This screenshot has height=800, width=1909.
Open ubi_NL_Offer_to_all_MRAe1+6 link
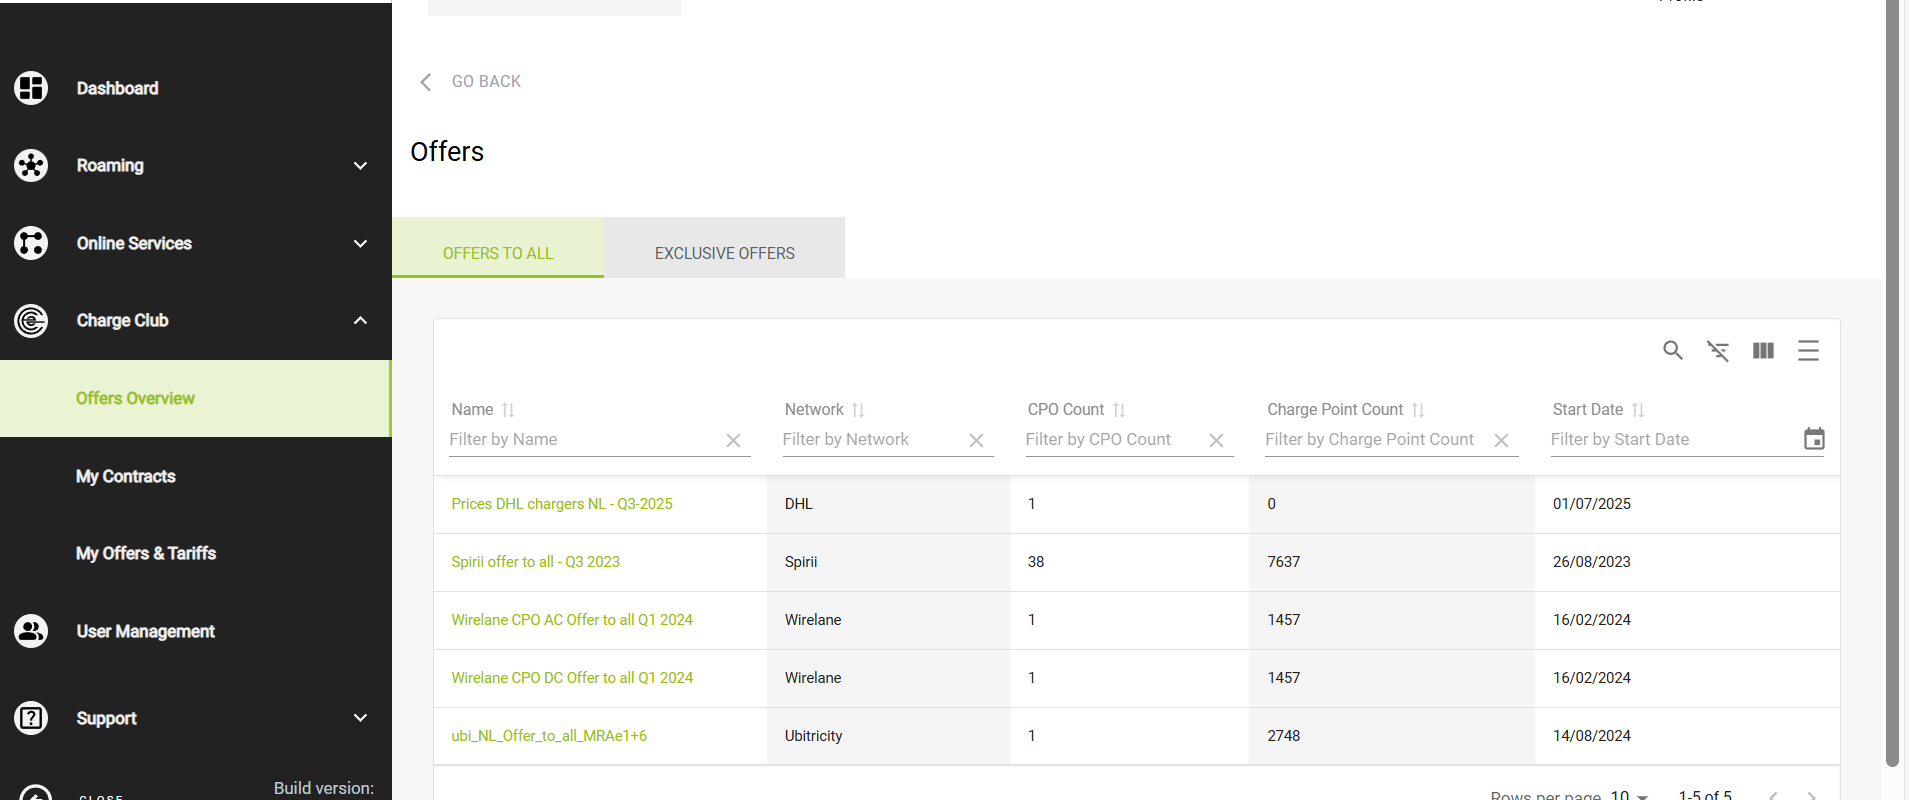(549, 736)
